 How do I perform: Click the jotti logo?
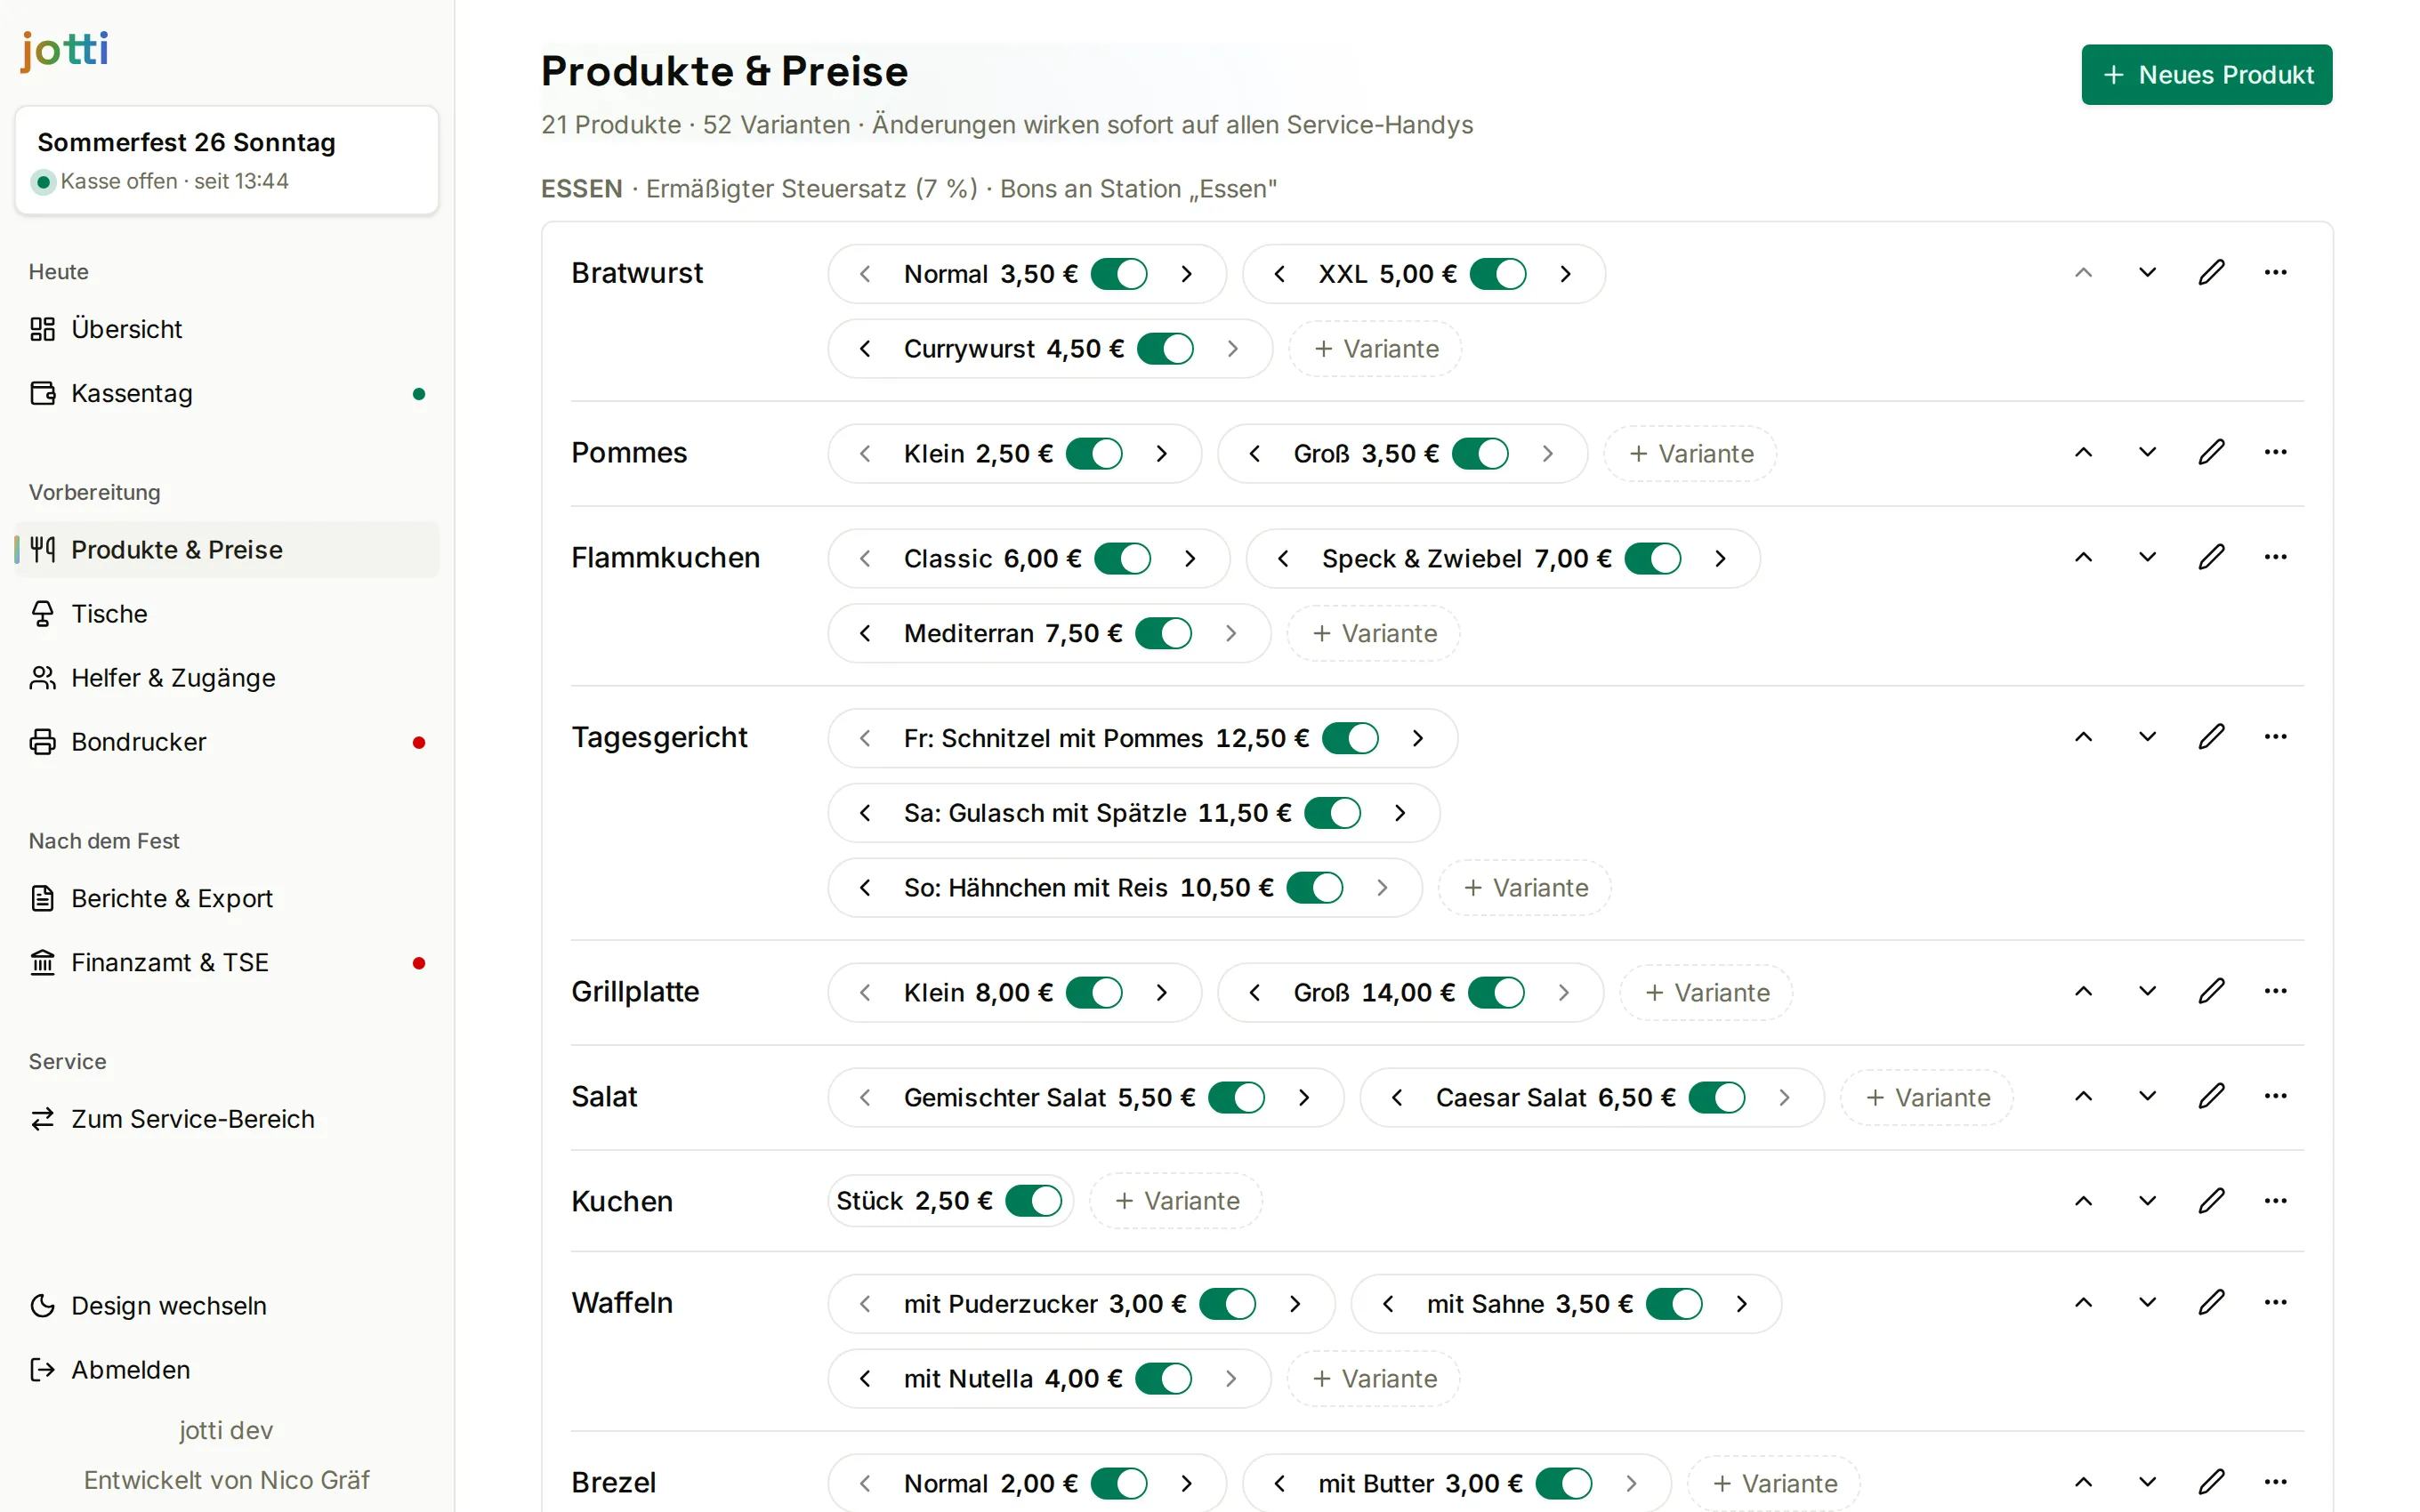(65, 50)
